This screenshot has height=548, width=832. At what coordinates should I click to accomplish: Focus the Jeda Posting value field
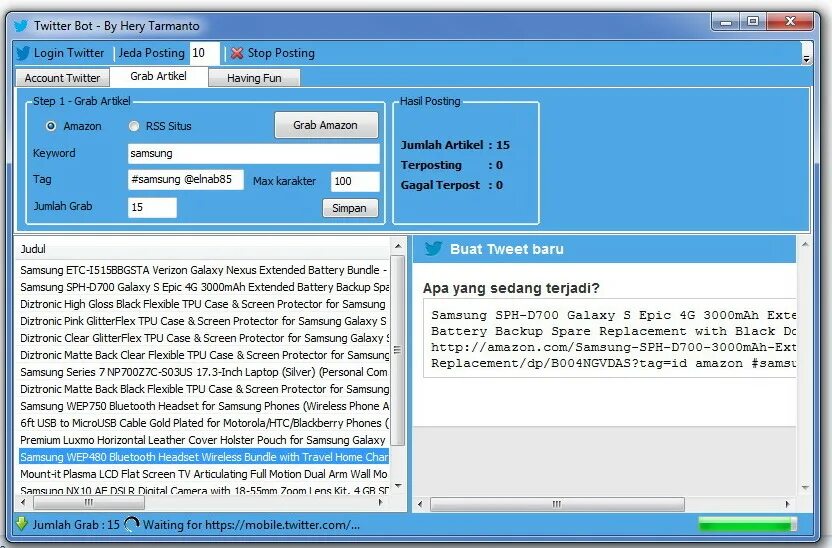[x=204, y=53]
